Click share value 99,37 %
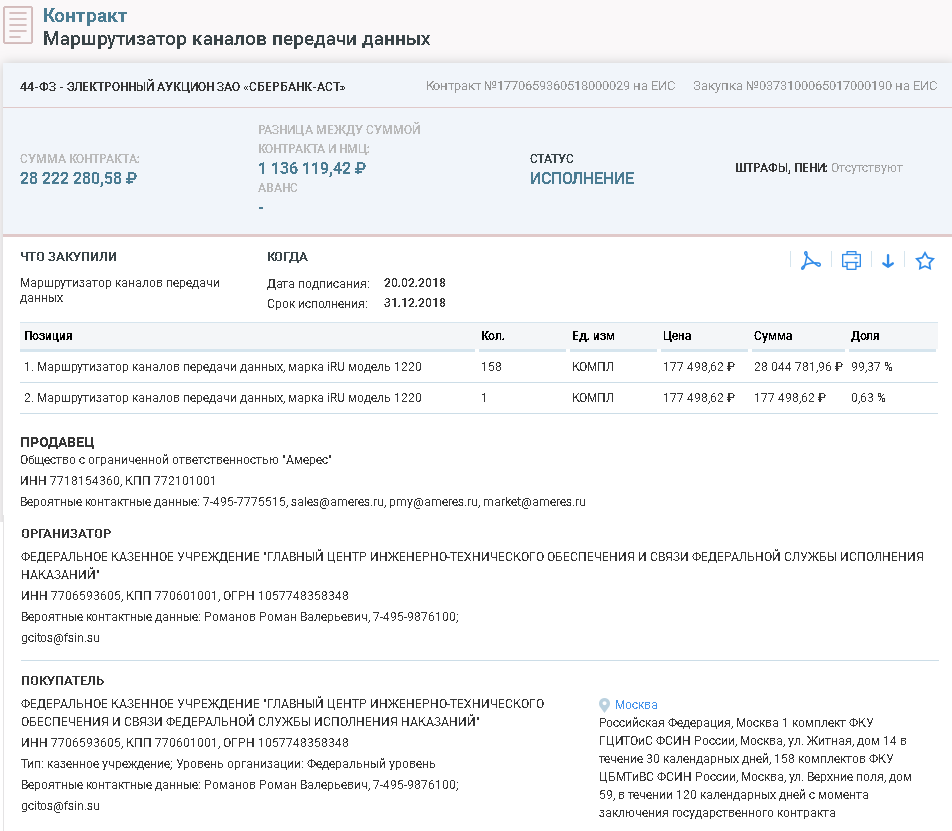 pos(872,367)
